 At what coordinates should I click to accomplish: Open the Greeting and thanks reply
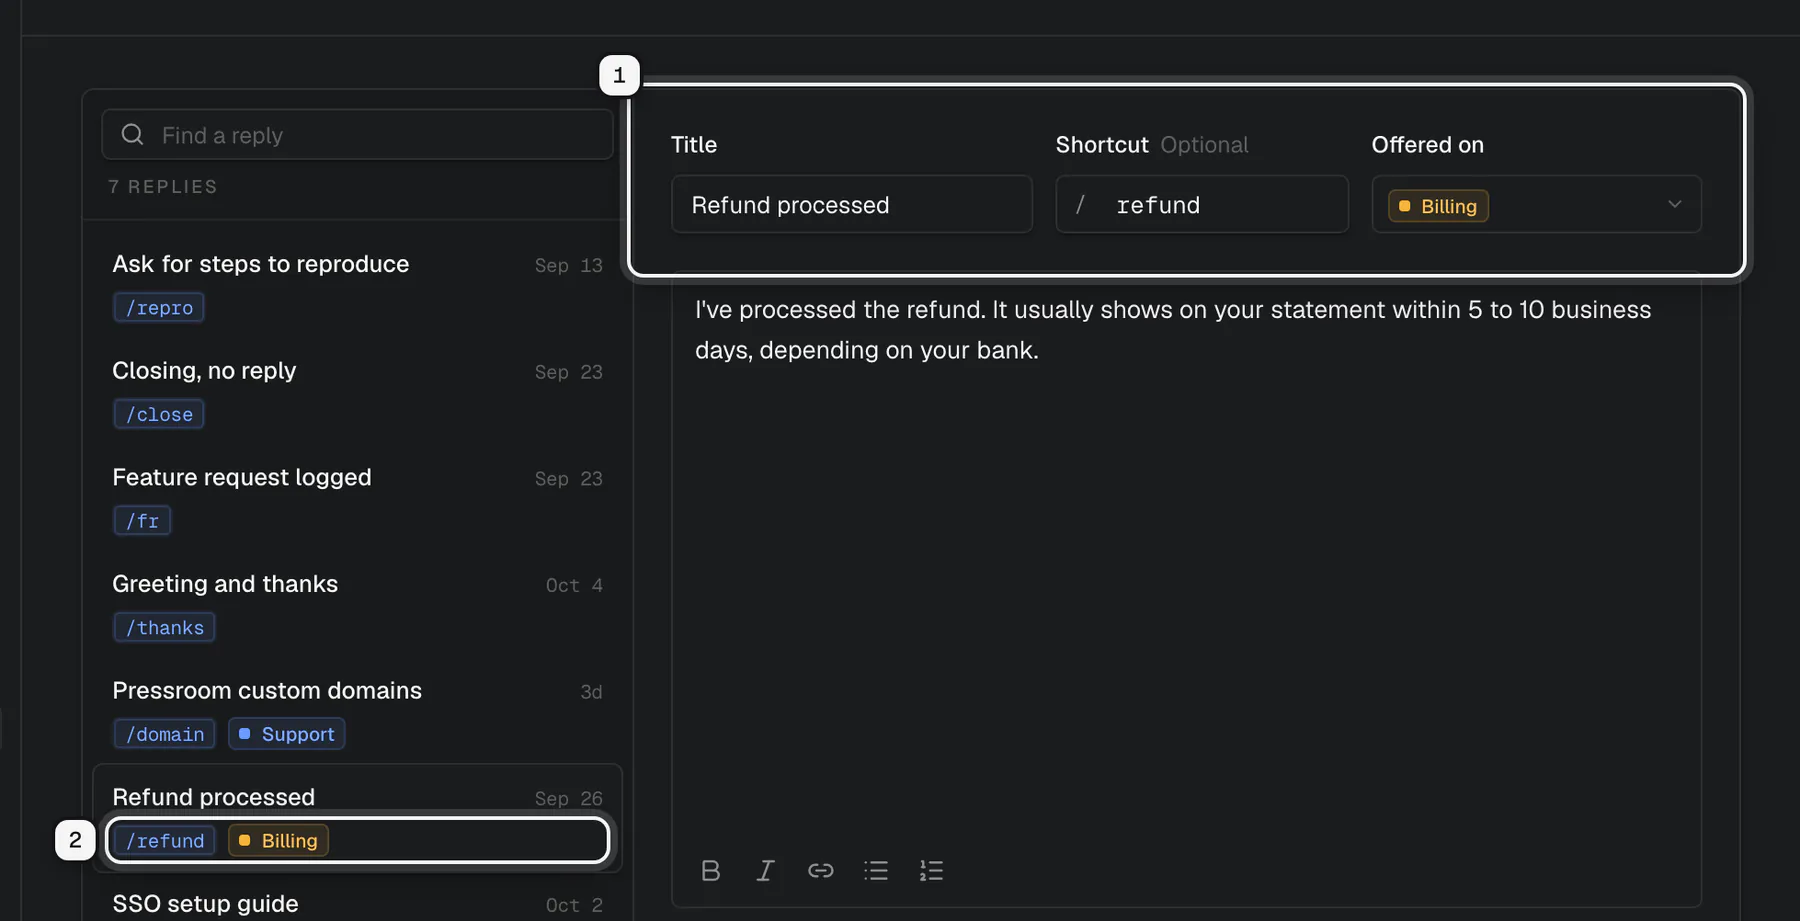(357, 605)
